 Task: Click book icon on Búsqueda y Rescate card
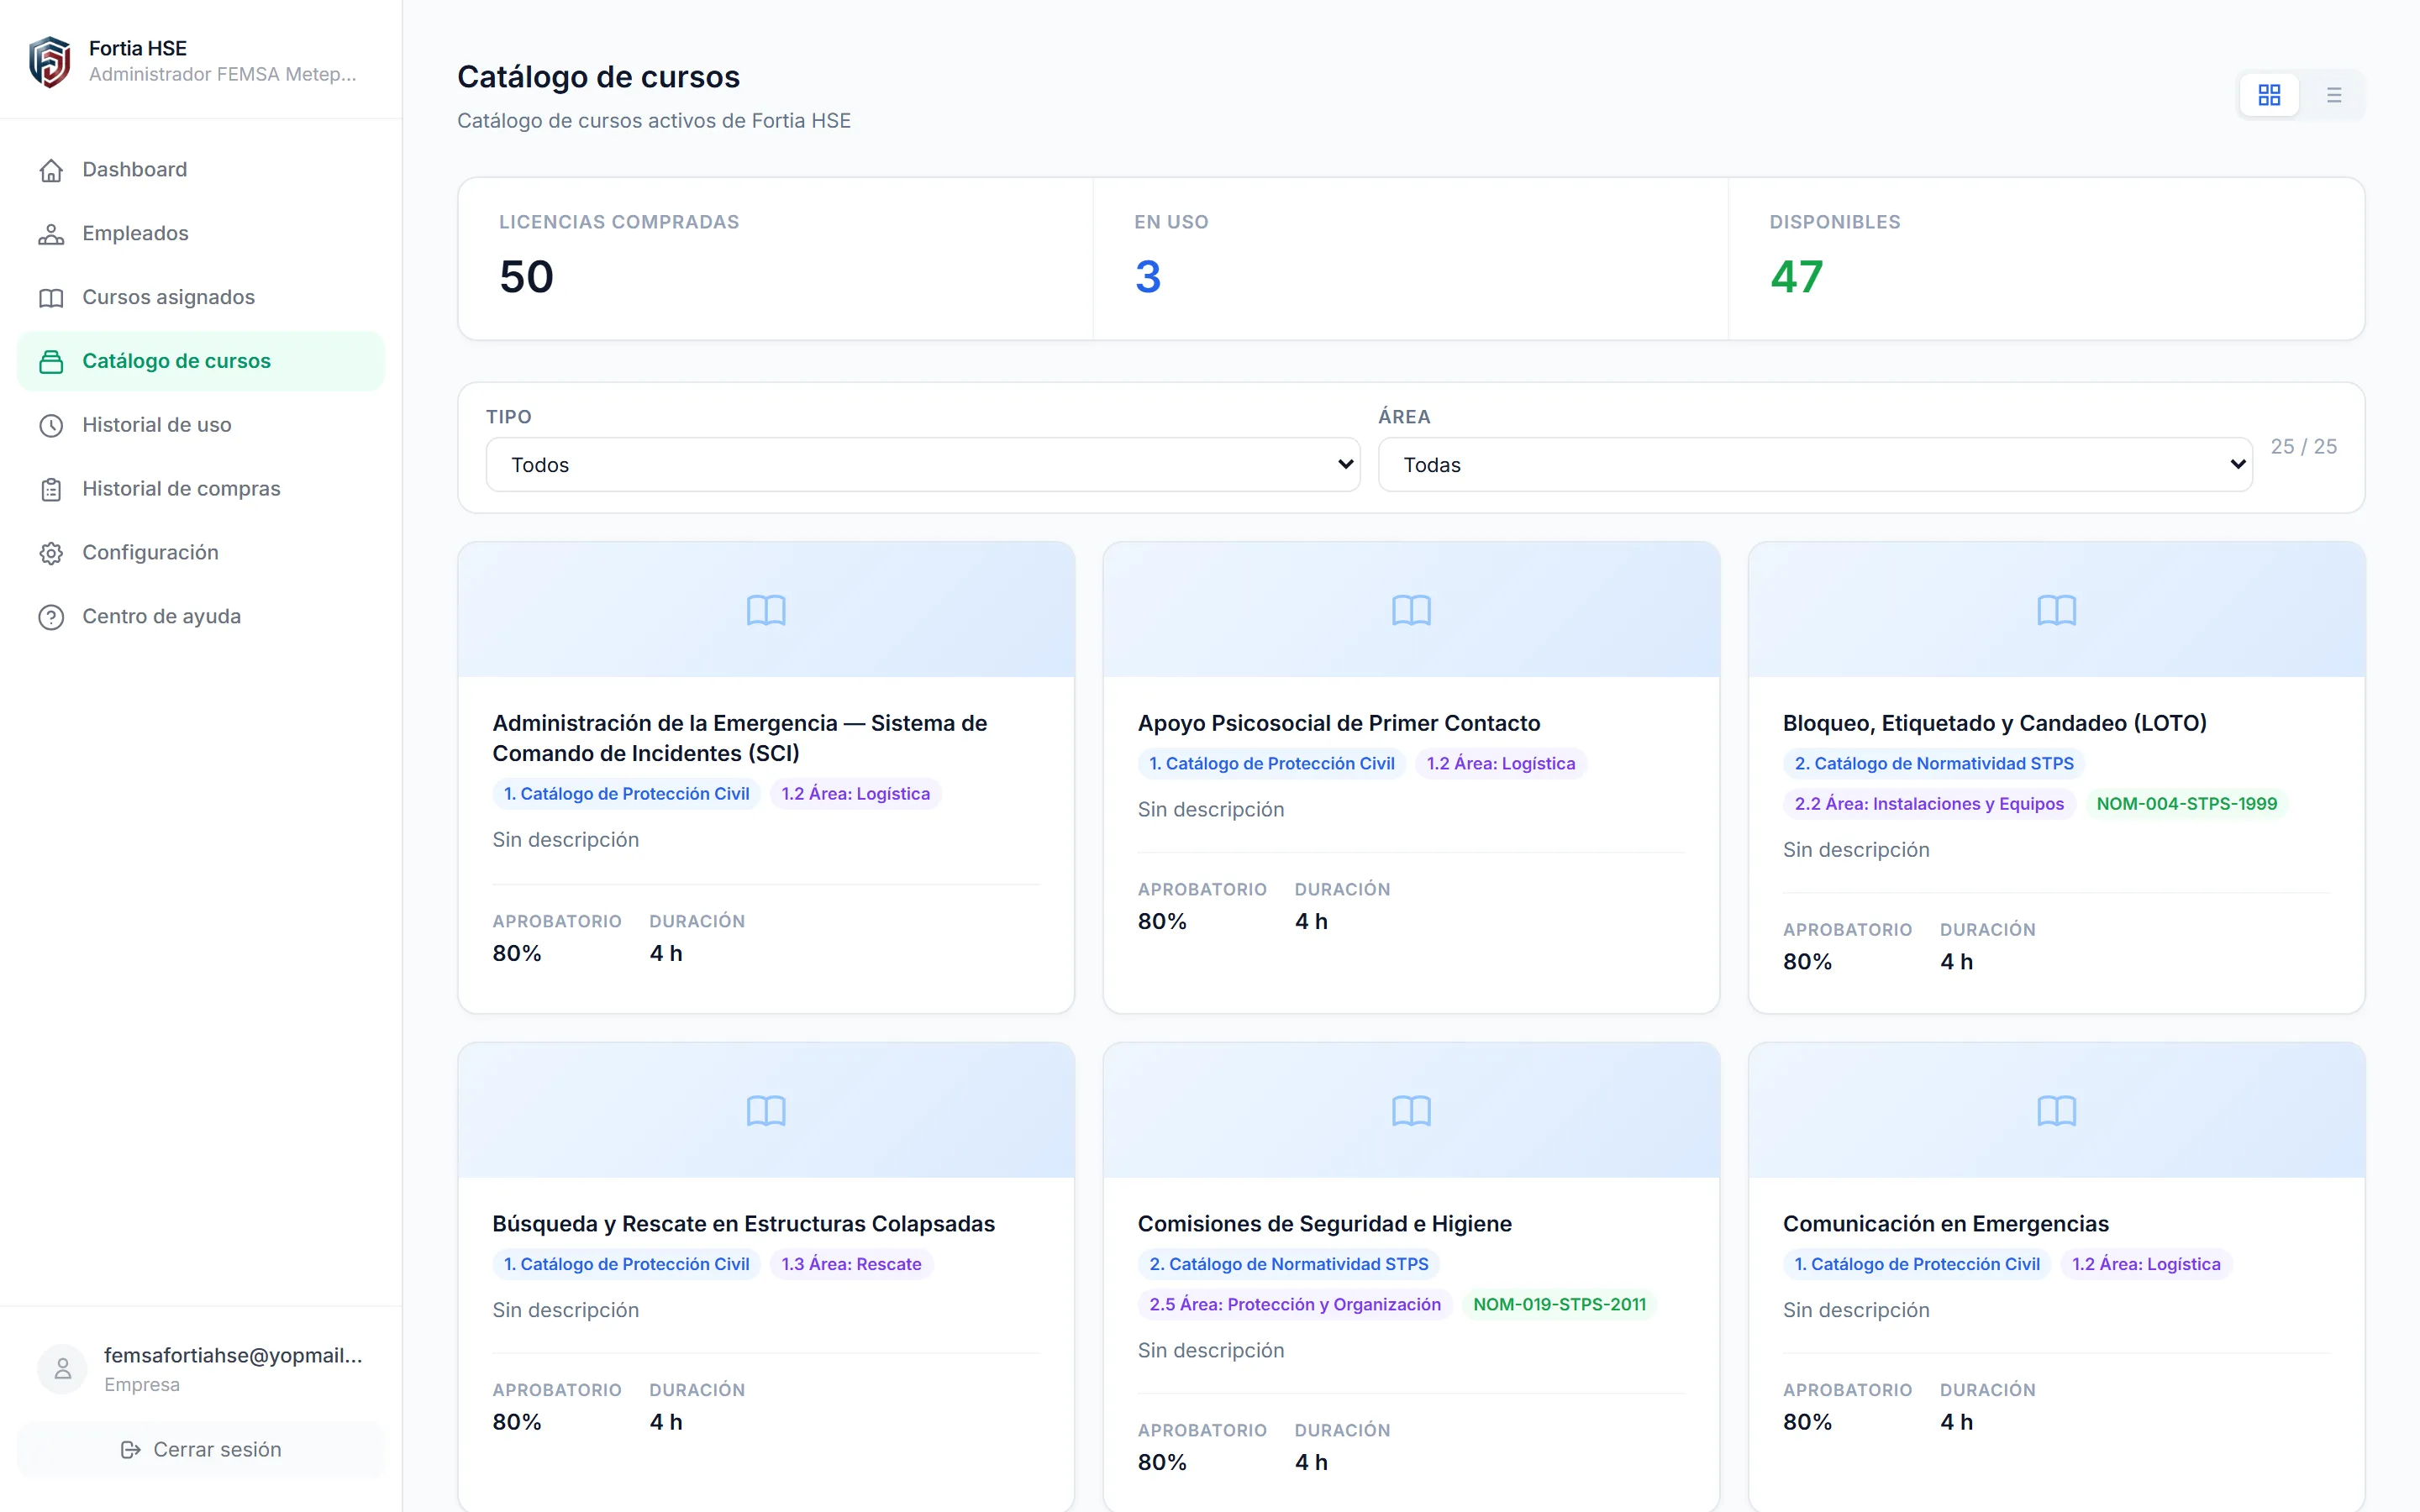click(766, 1111)
